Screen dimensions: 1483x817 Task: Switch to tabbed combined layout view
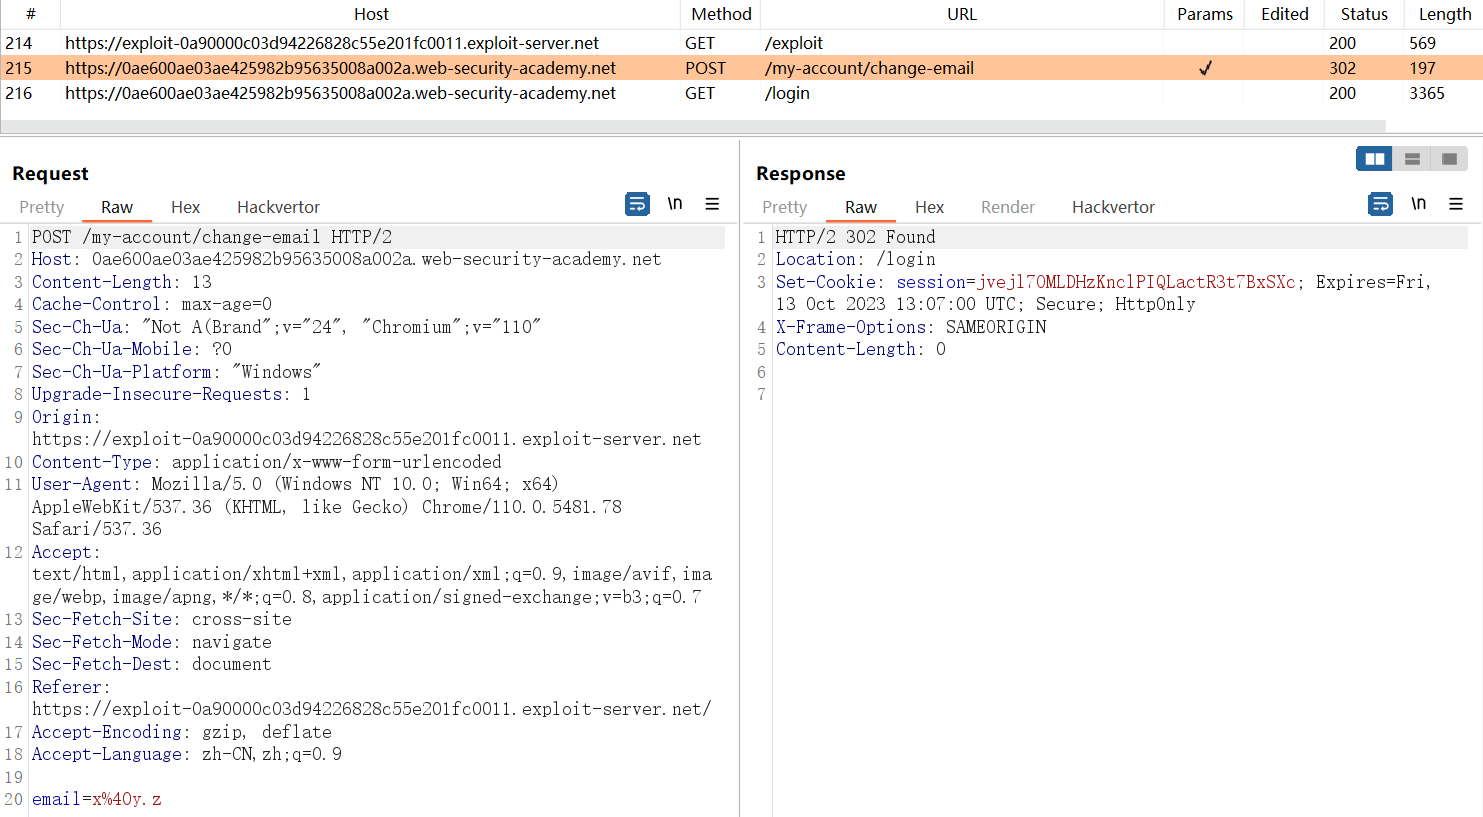[x=1449, y=159]
